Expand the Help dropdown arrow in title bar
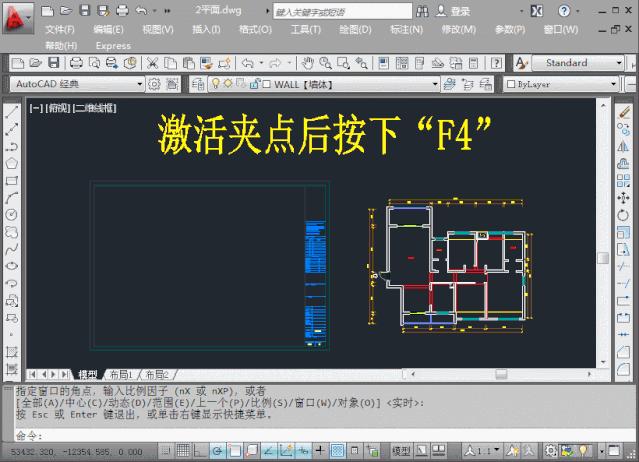The width and height of the screenshot is (639, 462). [x=578, y=11]
